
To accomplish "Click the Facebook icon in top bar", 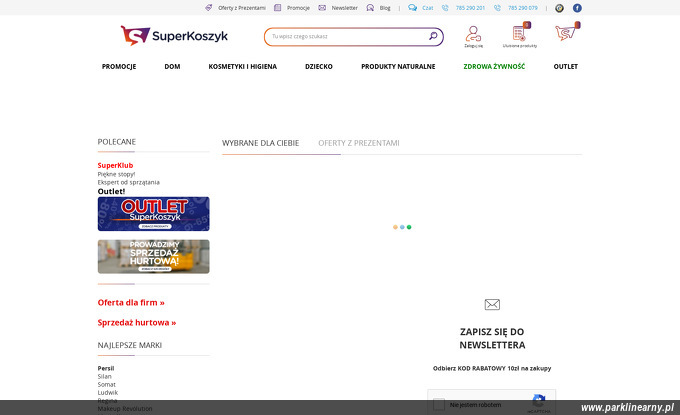I will pos(577,8).
